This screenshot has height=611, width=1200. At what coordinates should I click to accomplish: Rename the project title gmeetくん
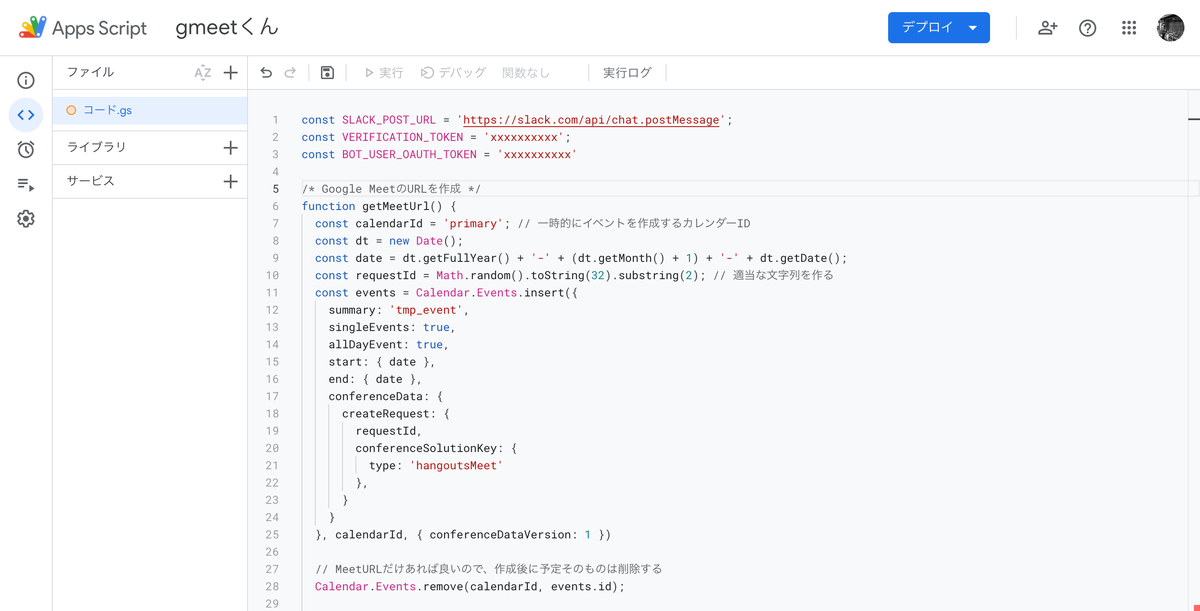tap(227, 28)
